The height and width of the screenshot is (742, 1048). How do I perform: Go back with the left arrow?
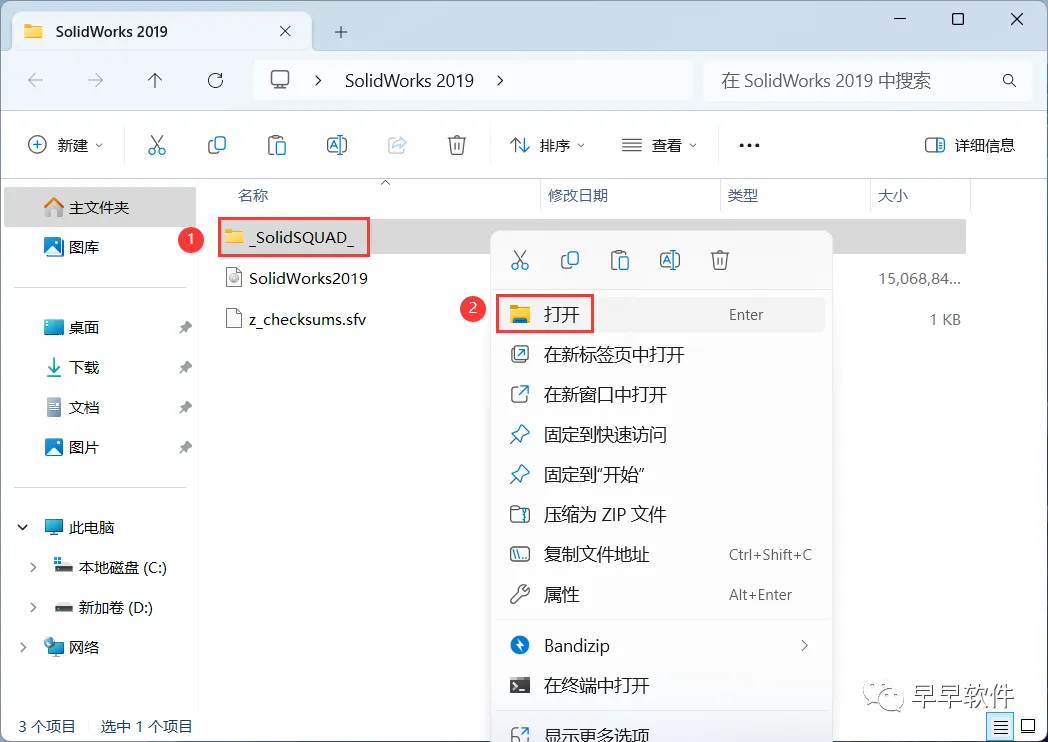click(x=35, y=81)
